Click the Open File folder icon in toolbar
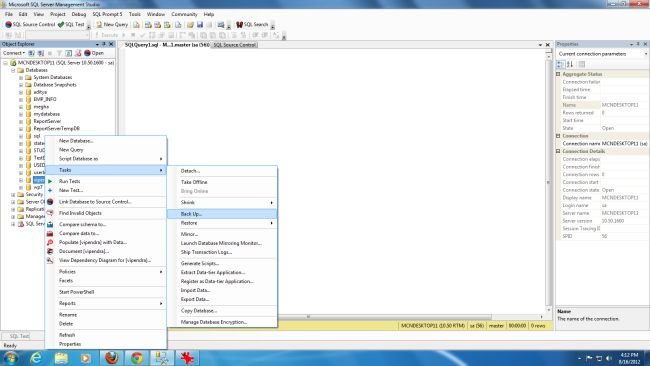This screenshot has width=650, height=366. click(190, 25)
